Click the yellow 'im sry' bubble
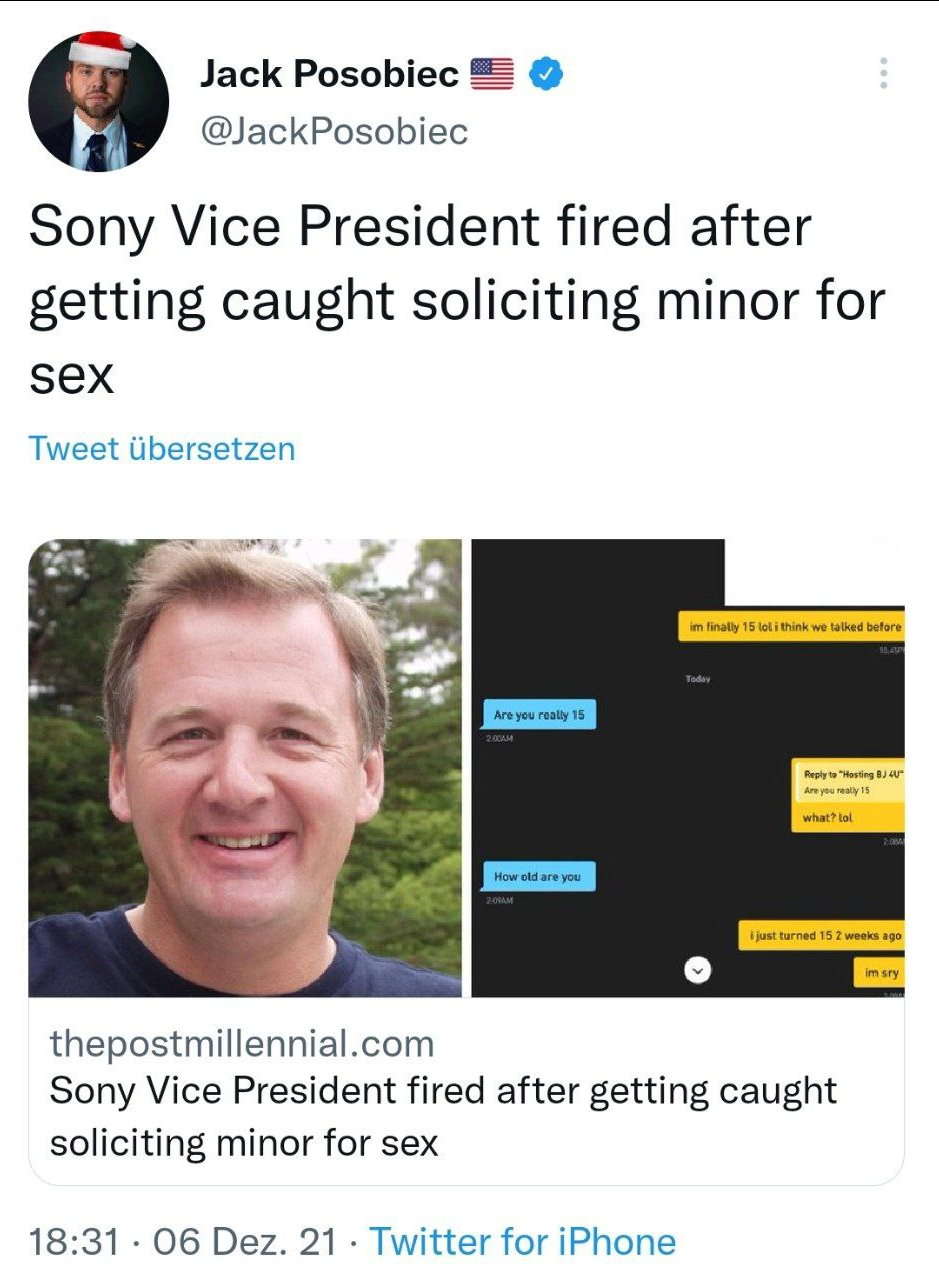 pos(878,972)
